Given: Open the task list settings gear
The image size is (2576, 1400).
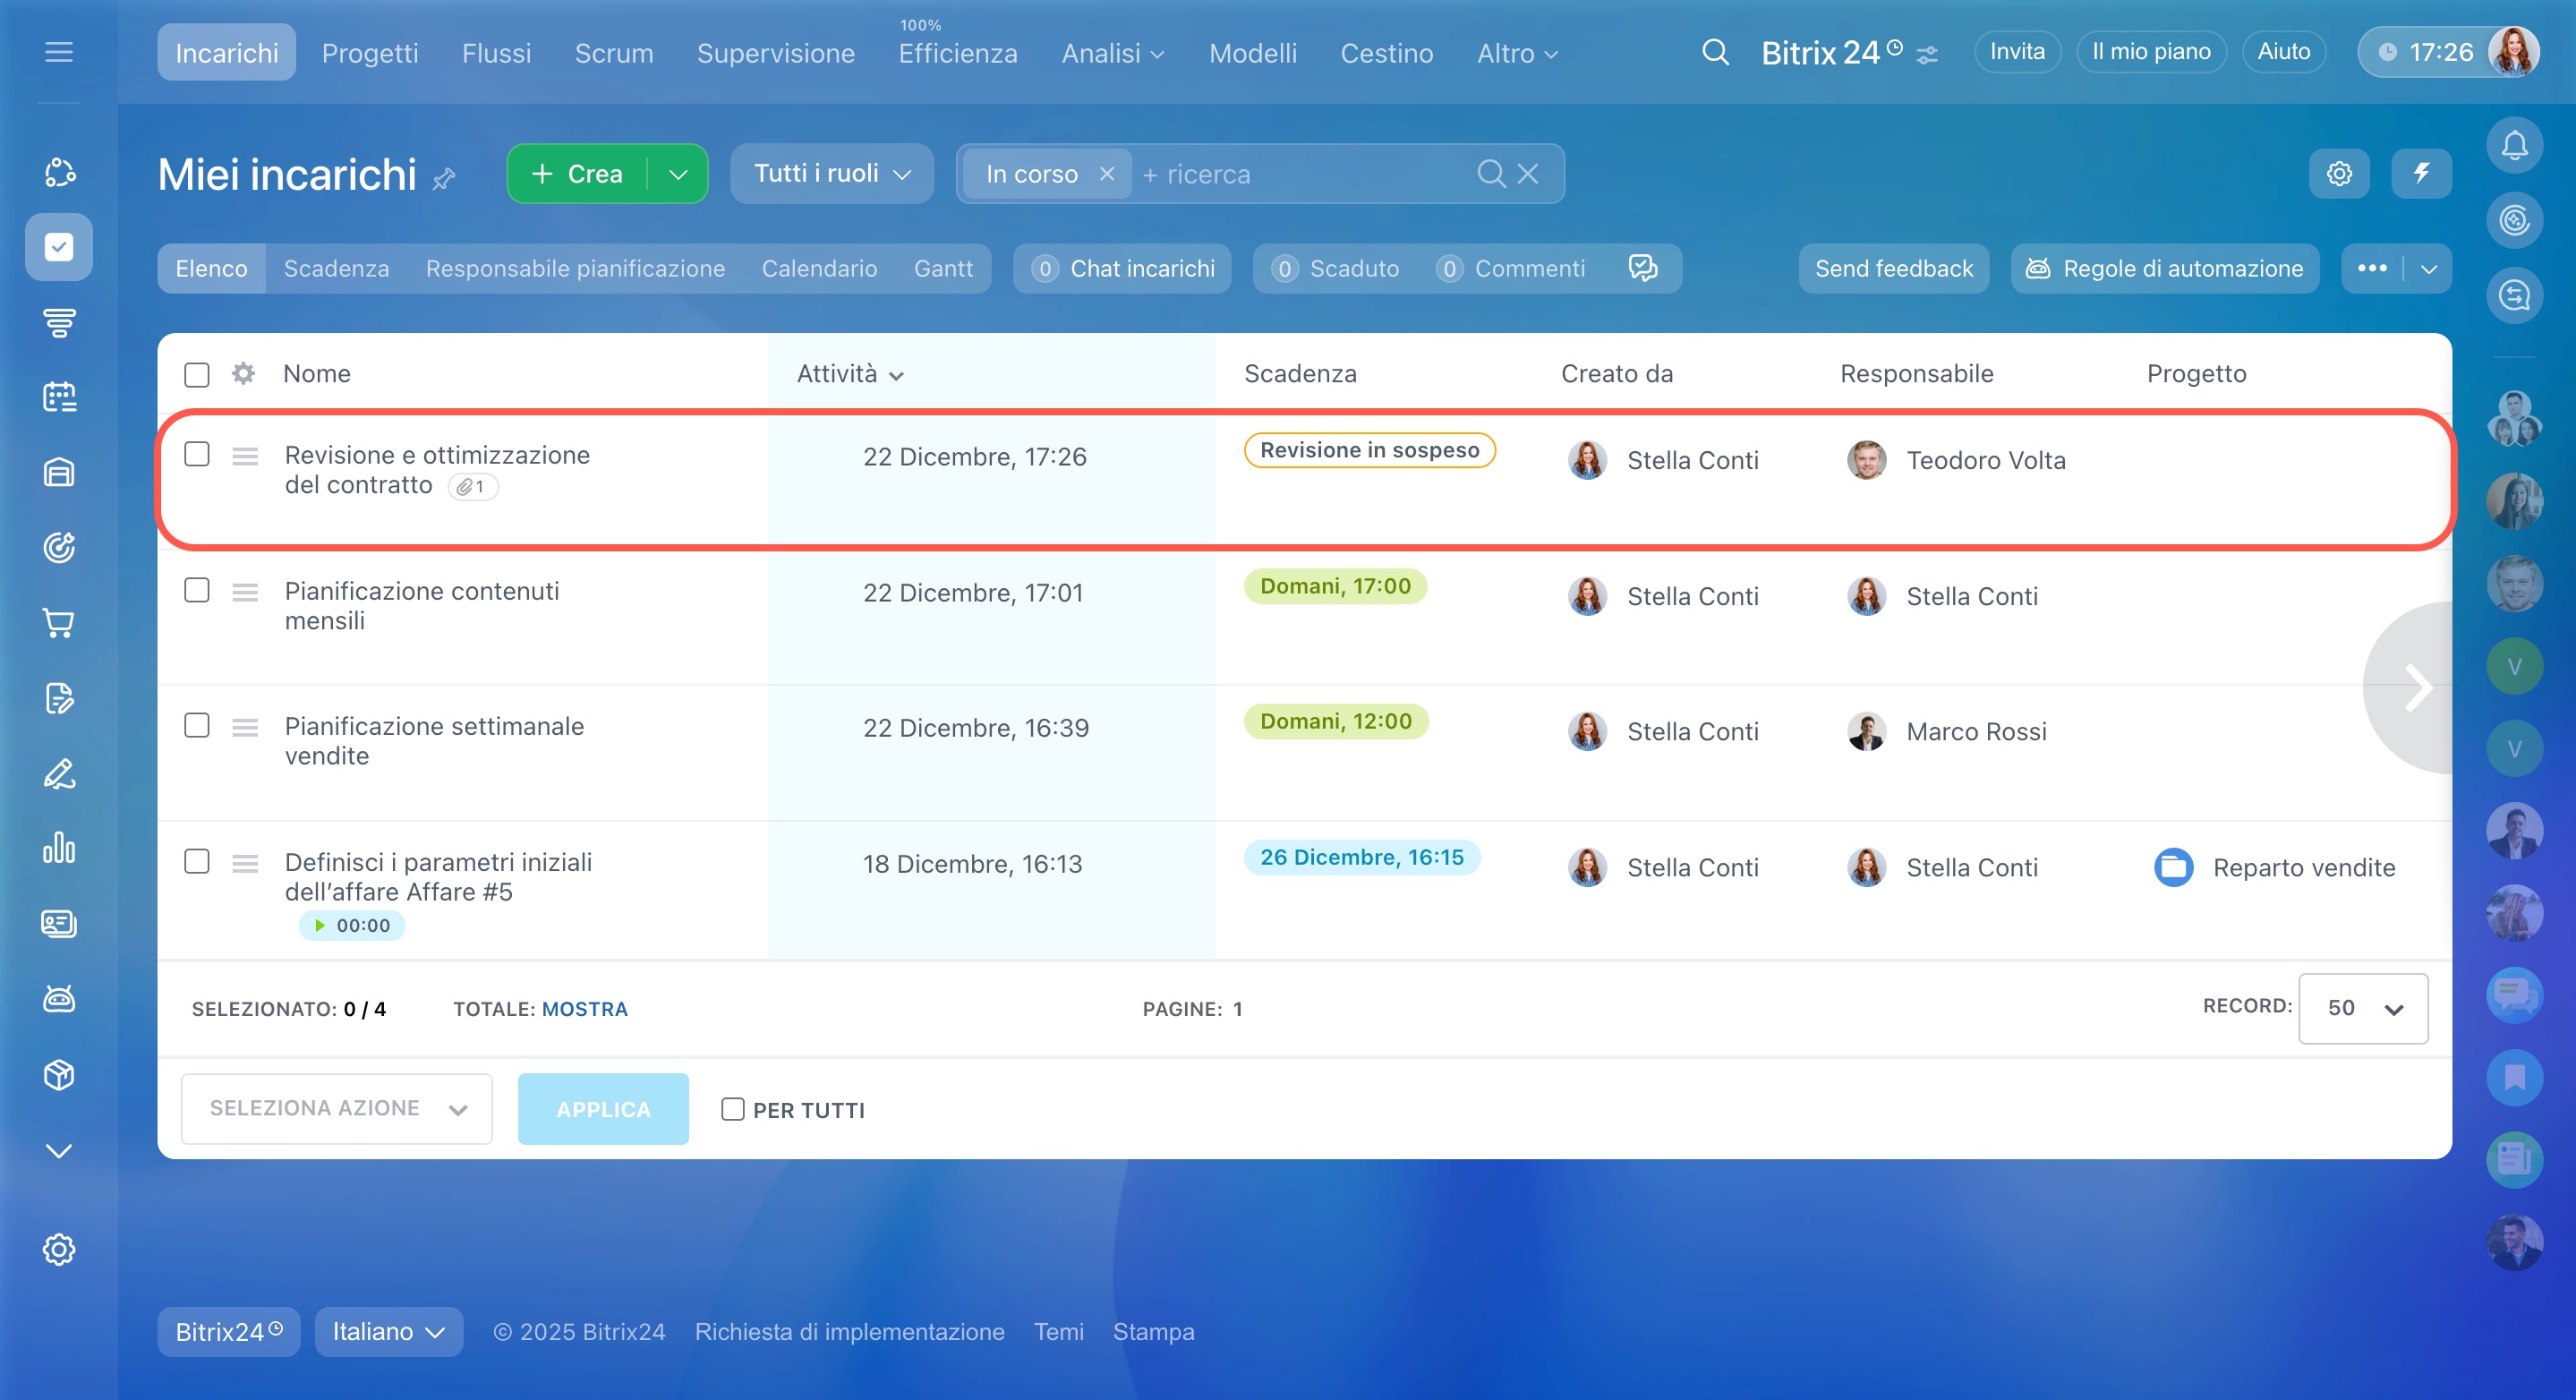Looking at the screenshot, I should [x=2338, y=174].
